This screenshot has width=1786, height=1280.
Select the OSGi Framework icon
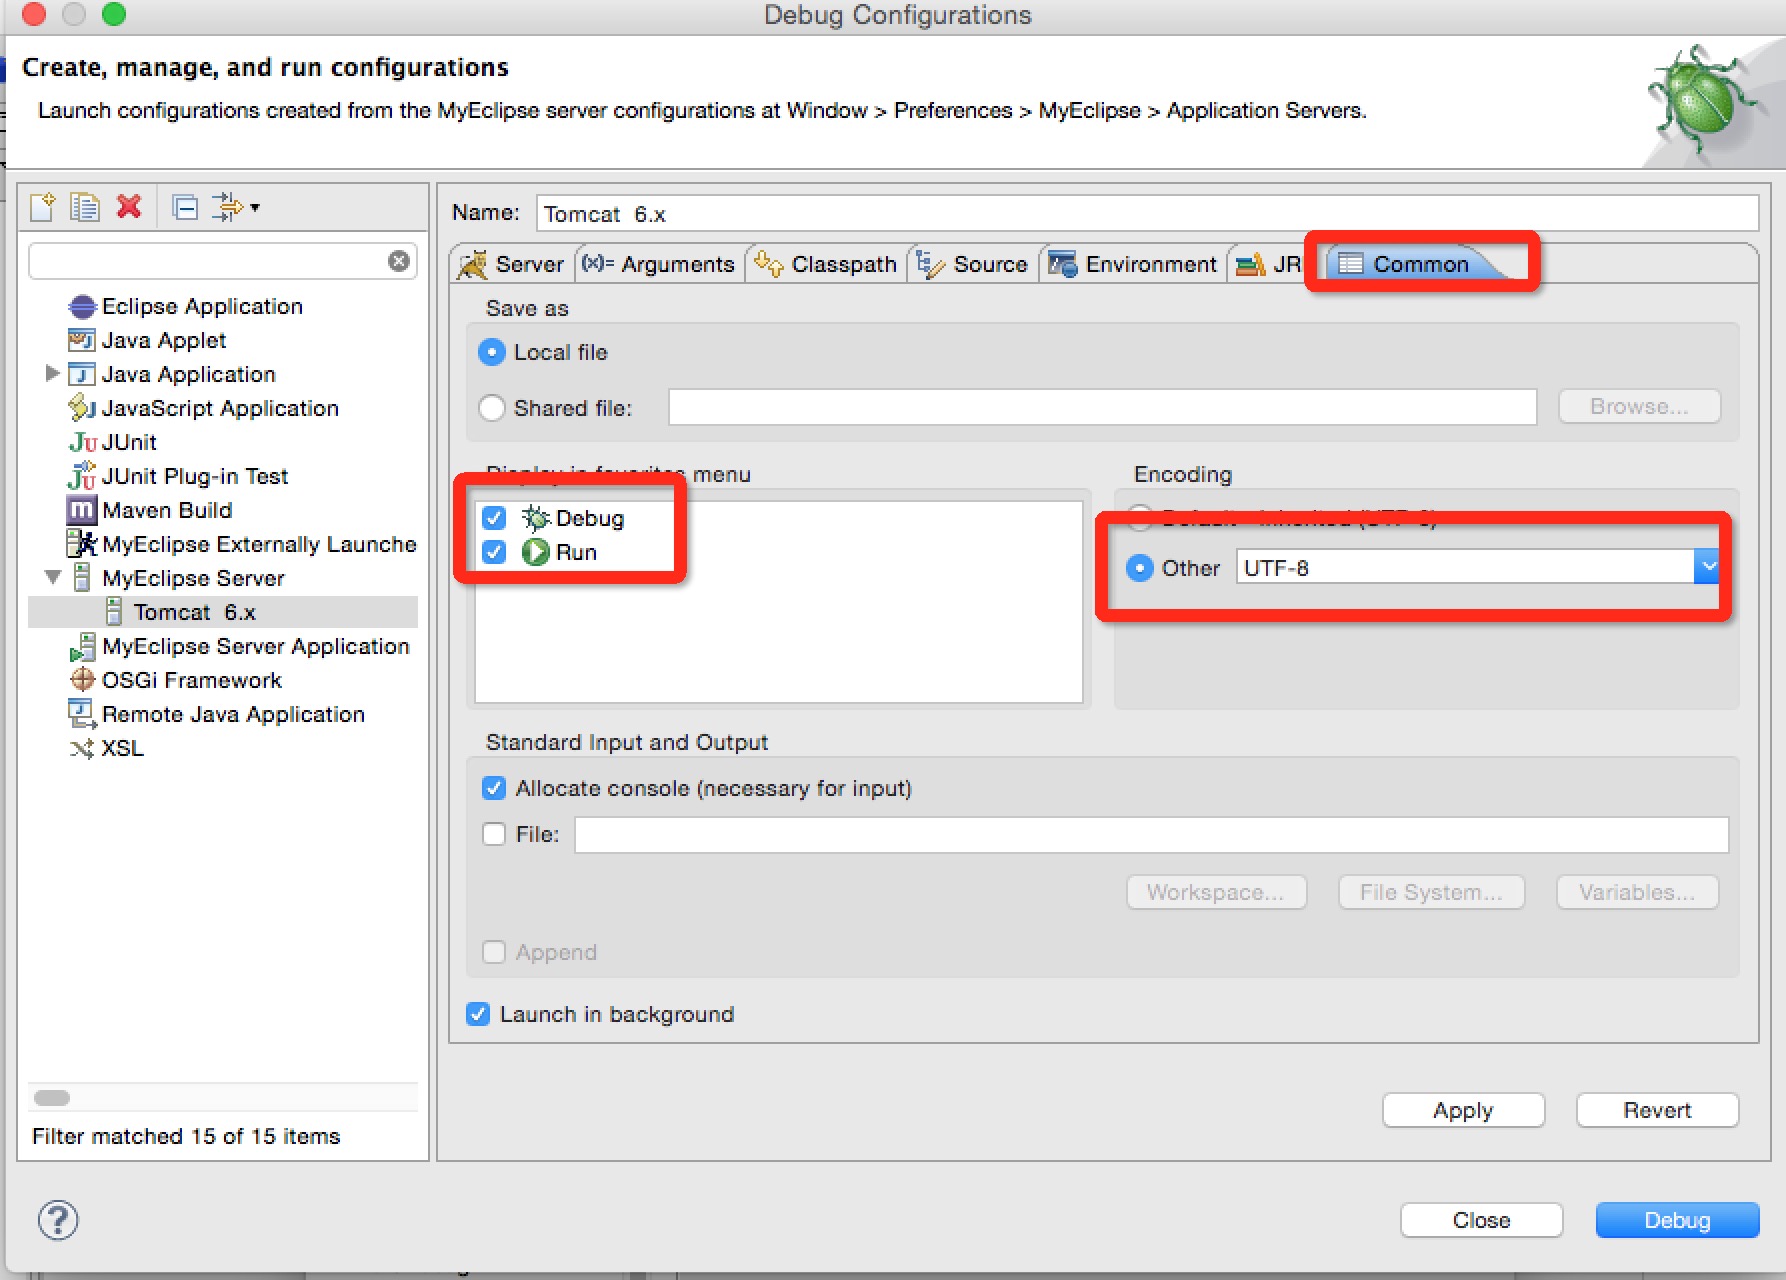tap(83, 680)
